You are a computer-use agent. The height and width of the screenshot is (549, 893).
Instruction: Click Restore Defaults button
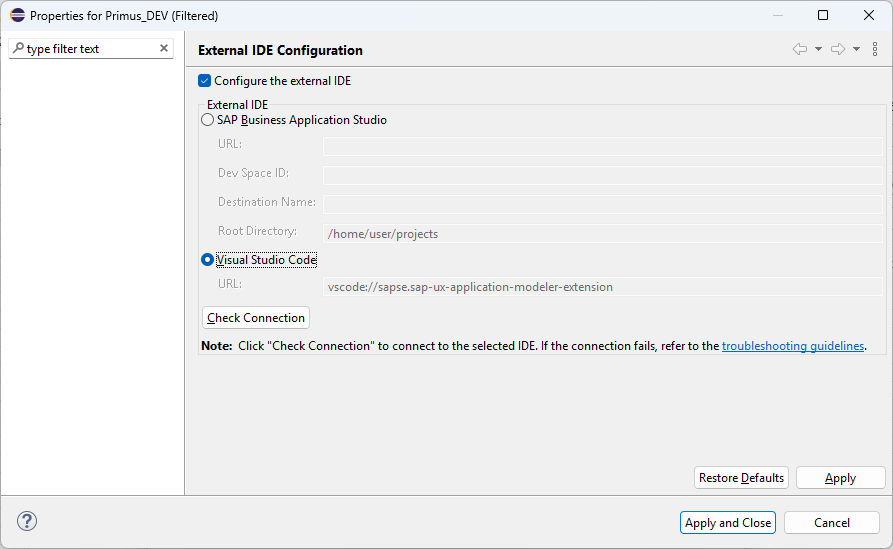tap(741, 478)
